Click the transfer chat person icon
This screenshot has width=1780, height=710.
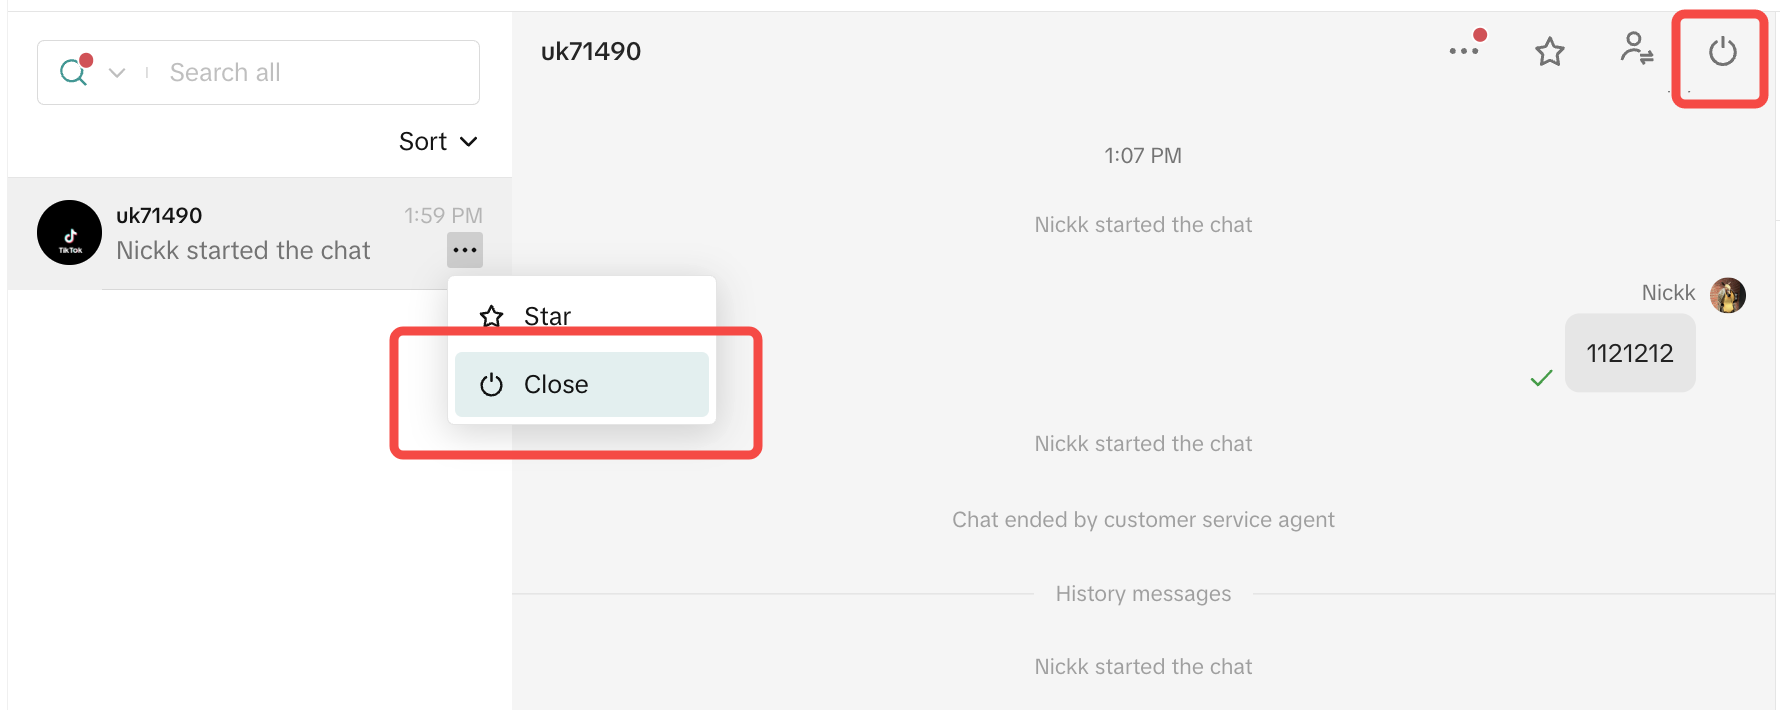click(x=1636, y=49)
